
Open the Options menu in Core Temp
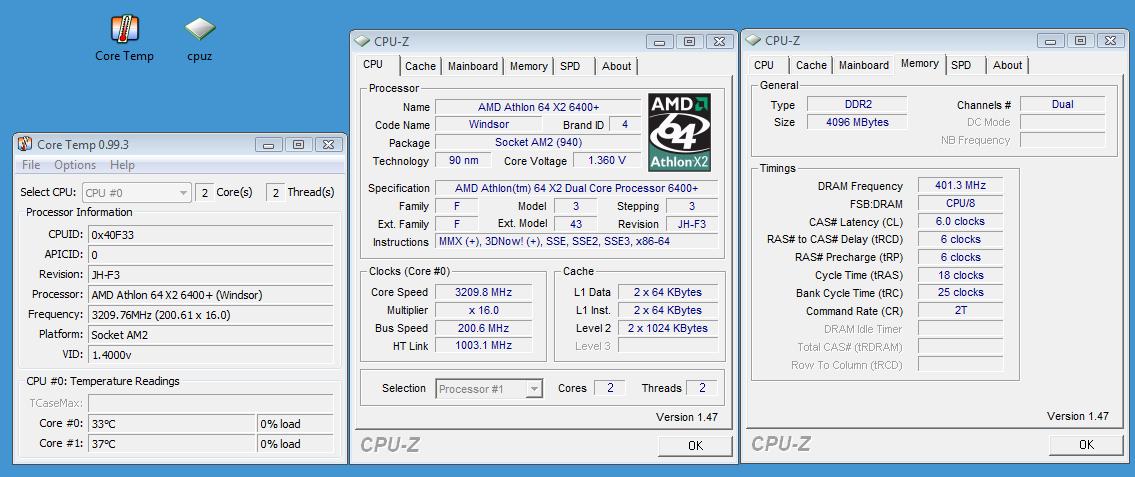point(75,165)
